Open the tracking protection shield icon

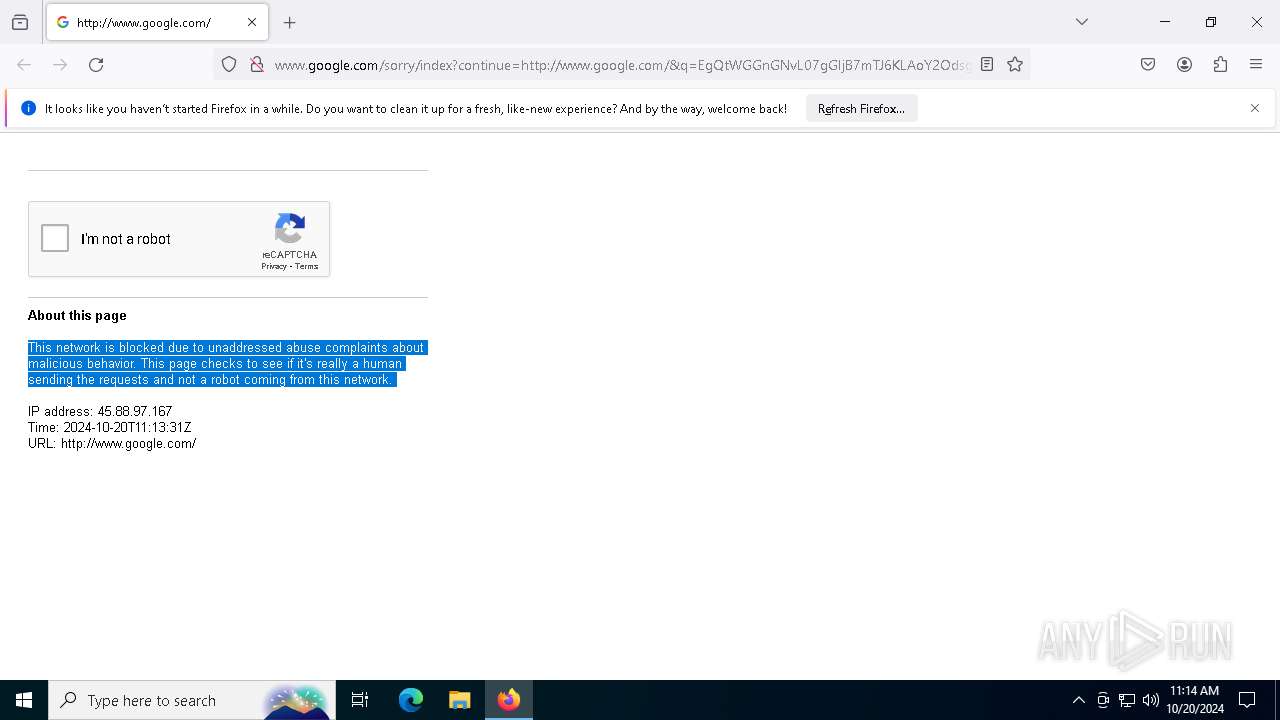coord(229,65)
